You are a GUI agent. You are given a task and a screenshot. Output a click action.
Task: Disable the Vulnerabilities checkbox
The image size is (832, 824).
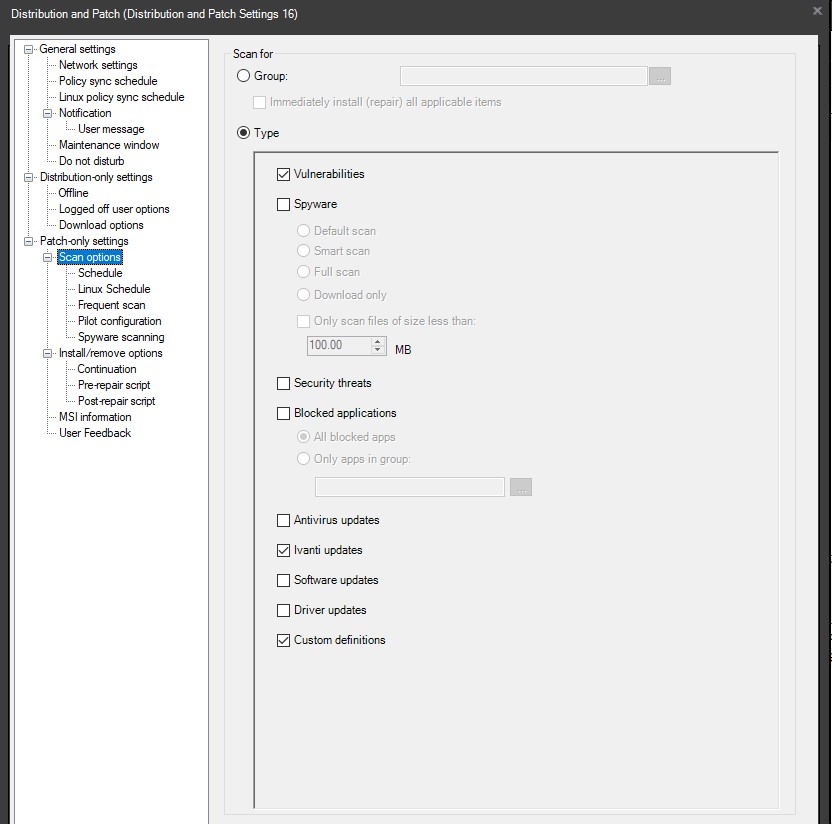pyautogui.click(x=283, y=173)
